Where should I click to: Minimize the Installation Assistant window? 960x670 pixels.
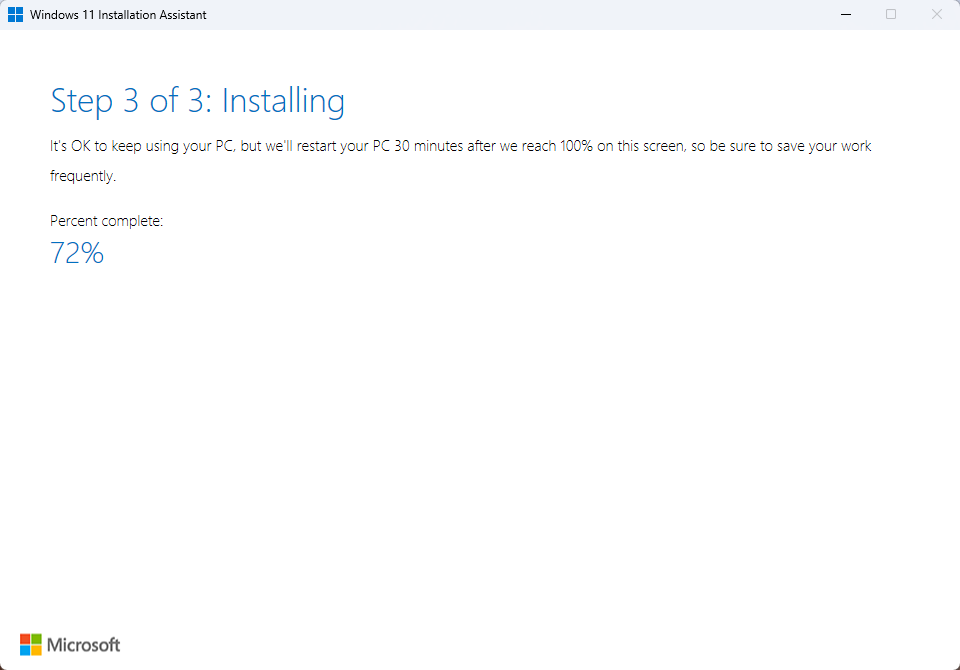pyautogui.click(x=846, y=14)
